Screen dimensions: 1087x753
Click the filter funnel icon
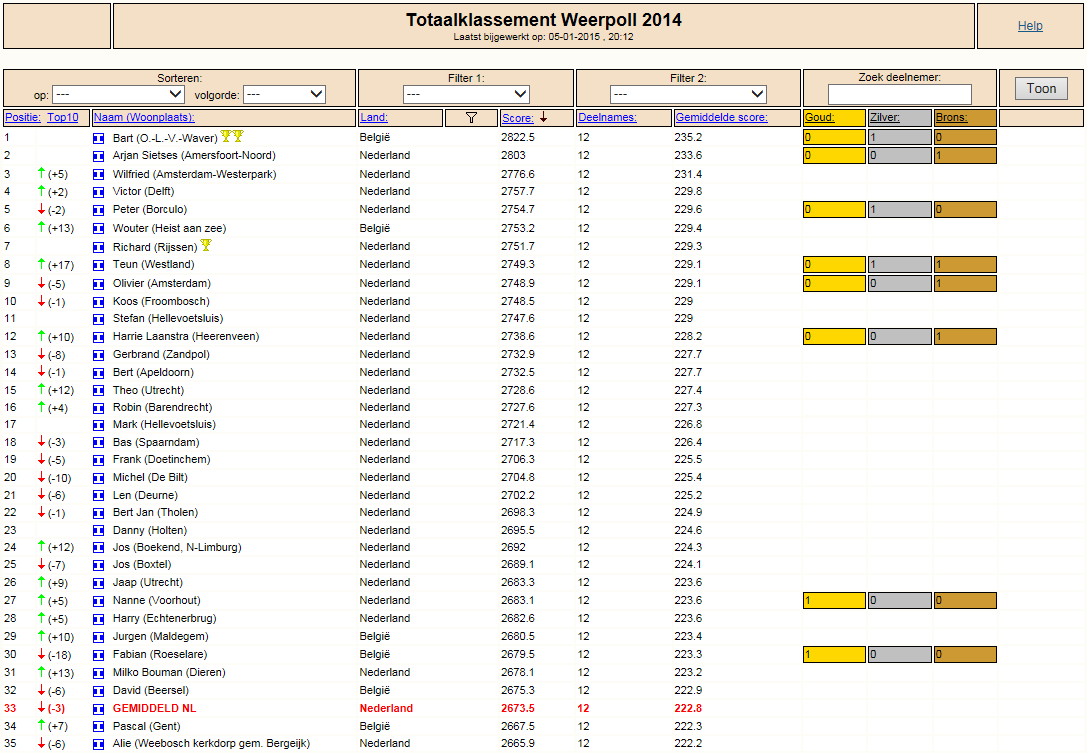[x=471, y=118]
